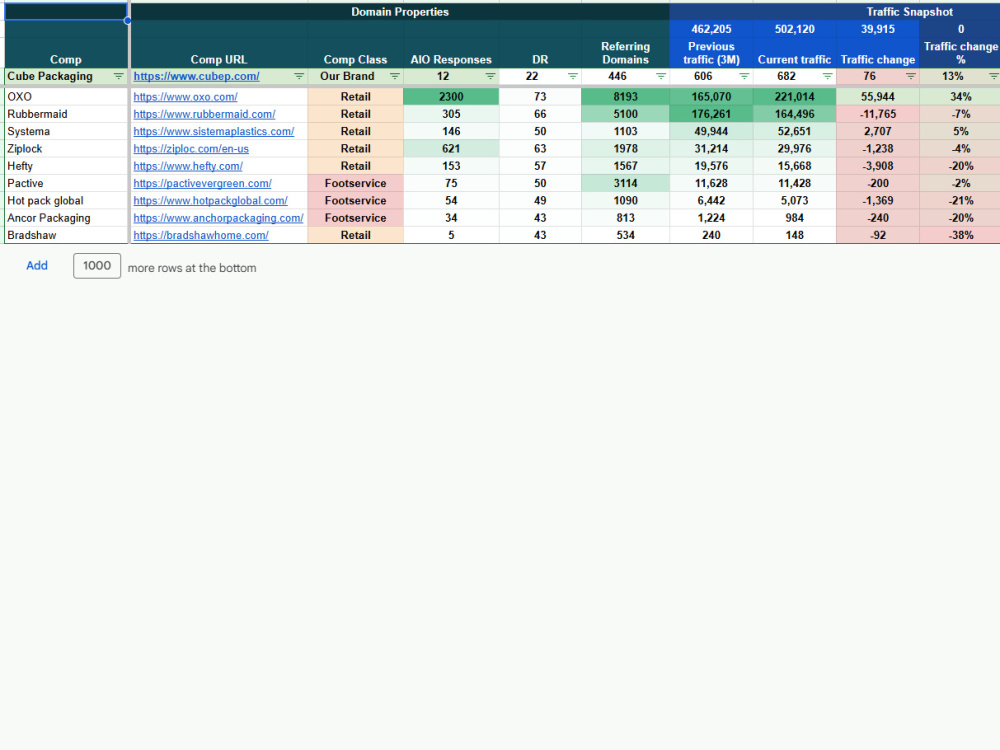Image resolution: width=1000 pixels, height=750 pixels.
Task: Open the rubbermaid.com link
Action: [x=204, y=114]
